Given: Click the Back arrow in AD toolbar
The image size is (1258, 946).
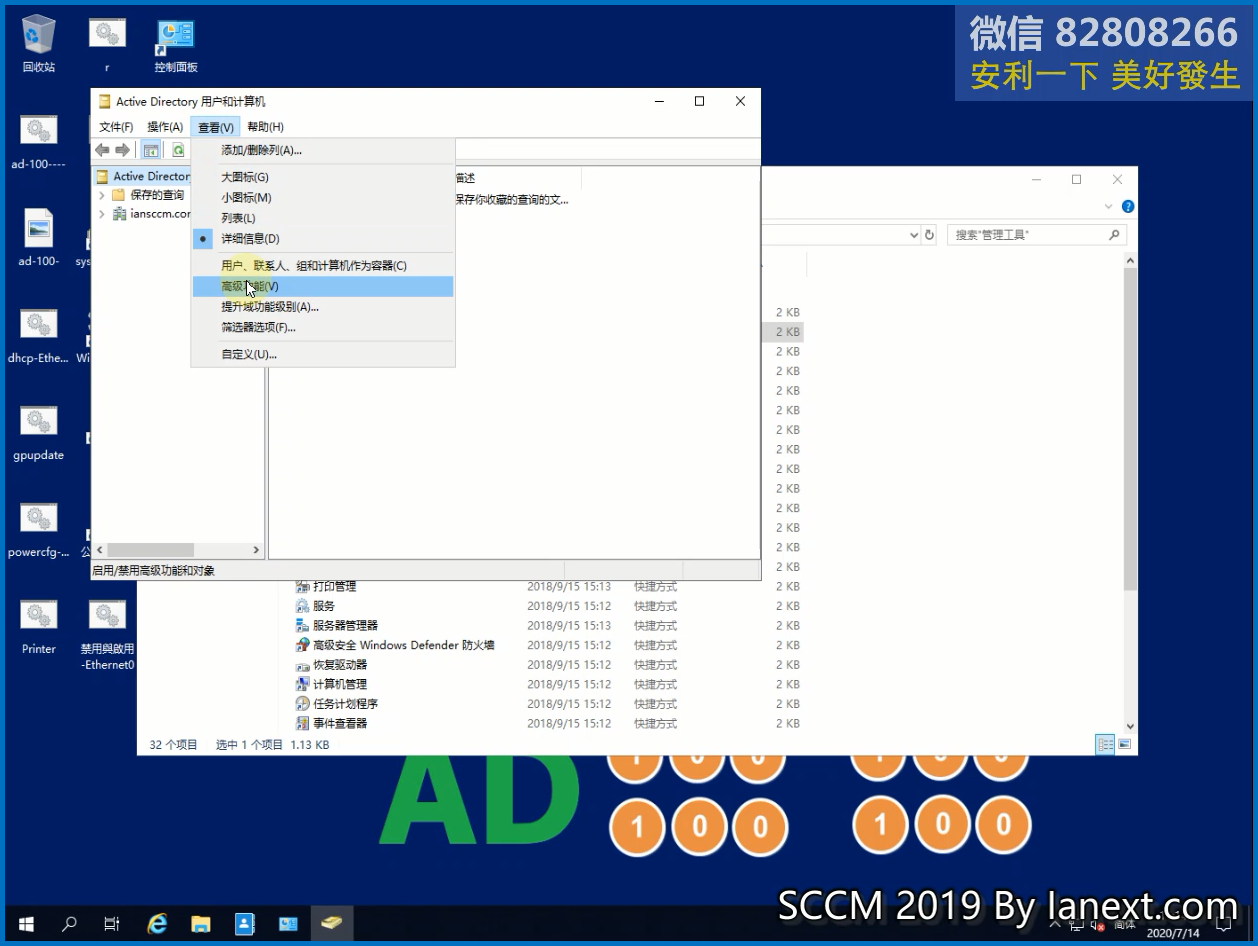Looking at the screenshot, I should 102,150.
